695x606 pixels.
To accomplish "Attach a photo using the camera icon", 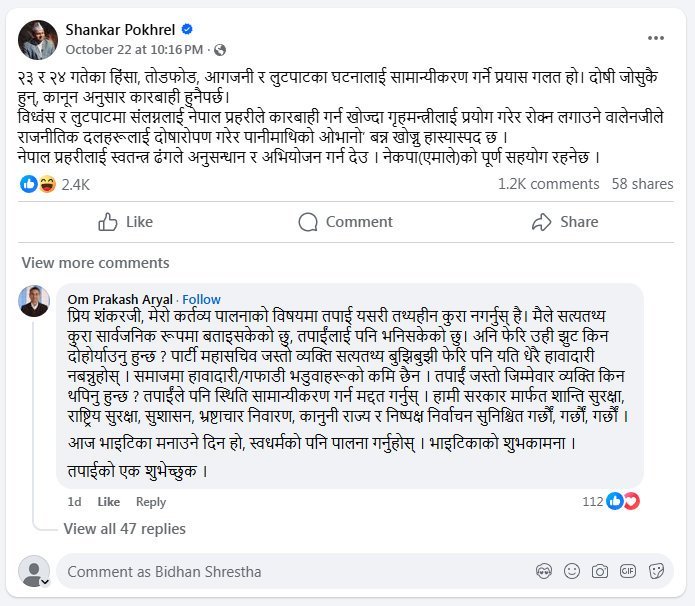I will coord(599,572).
